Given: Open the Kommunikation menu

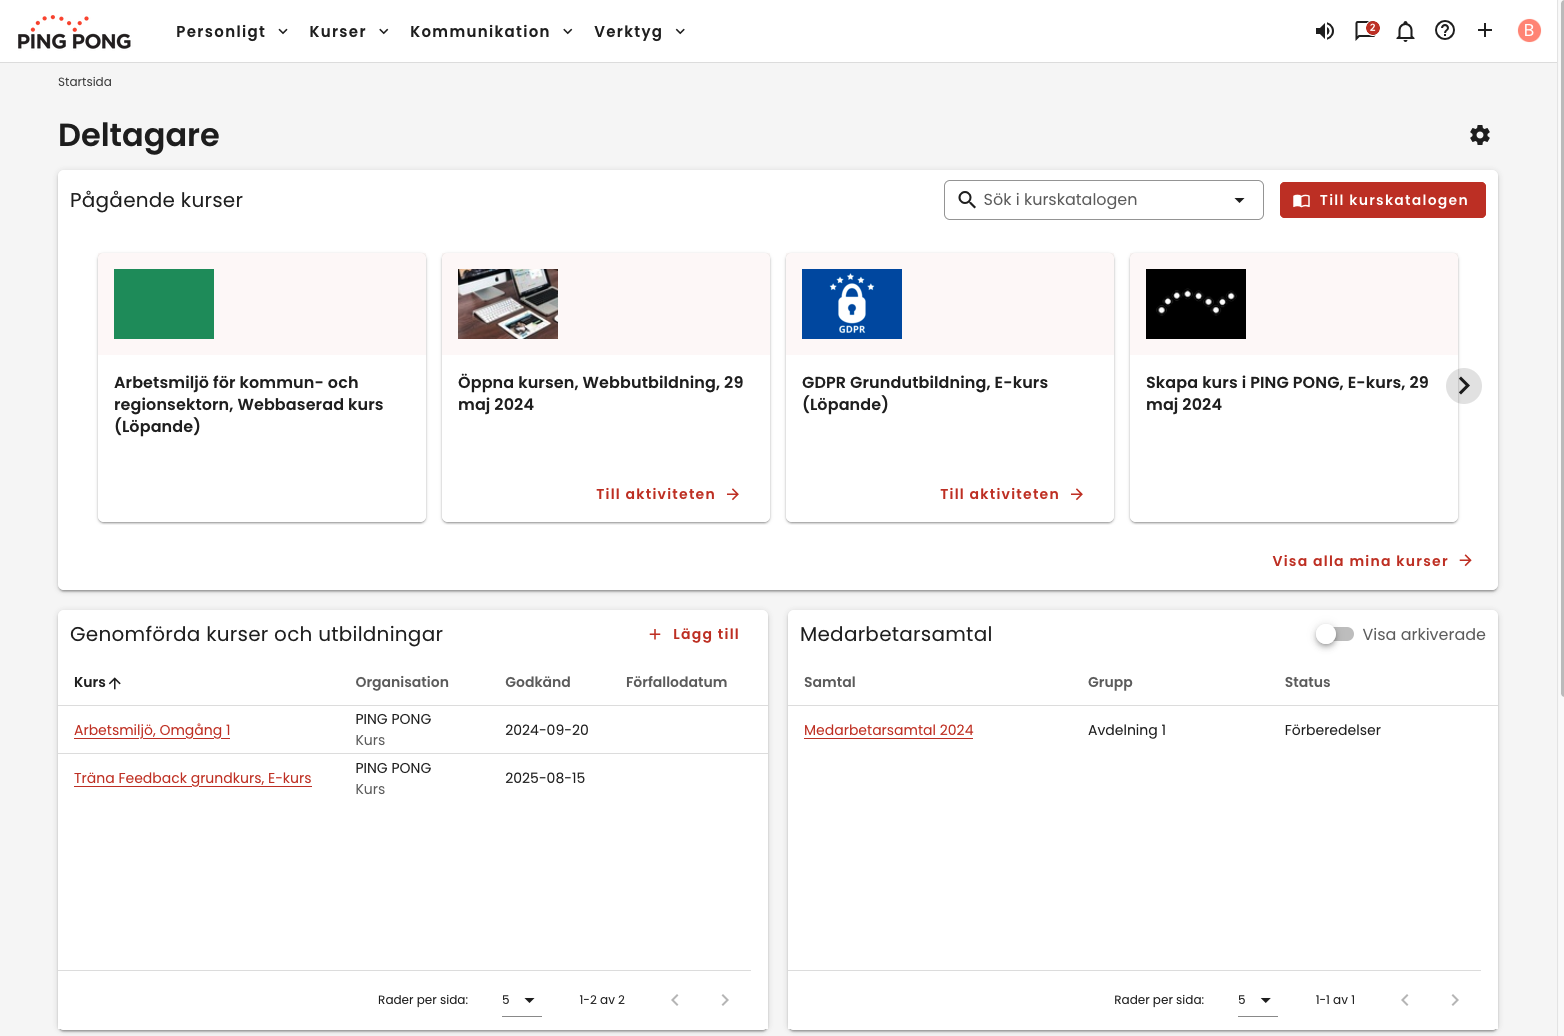Looking at the screenshot, I should [x=491, y=32].
